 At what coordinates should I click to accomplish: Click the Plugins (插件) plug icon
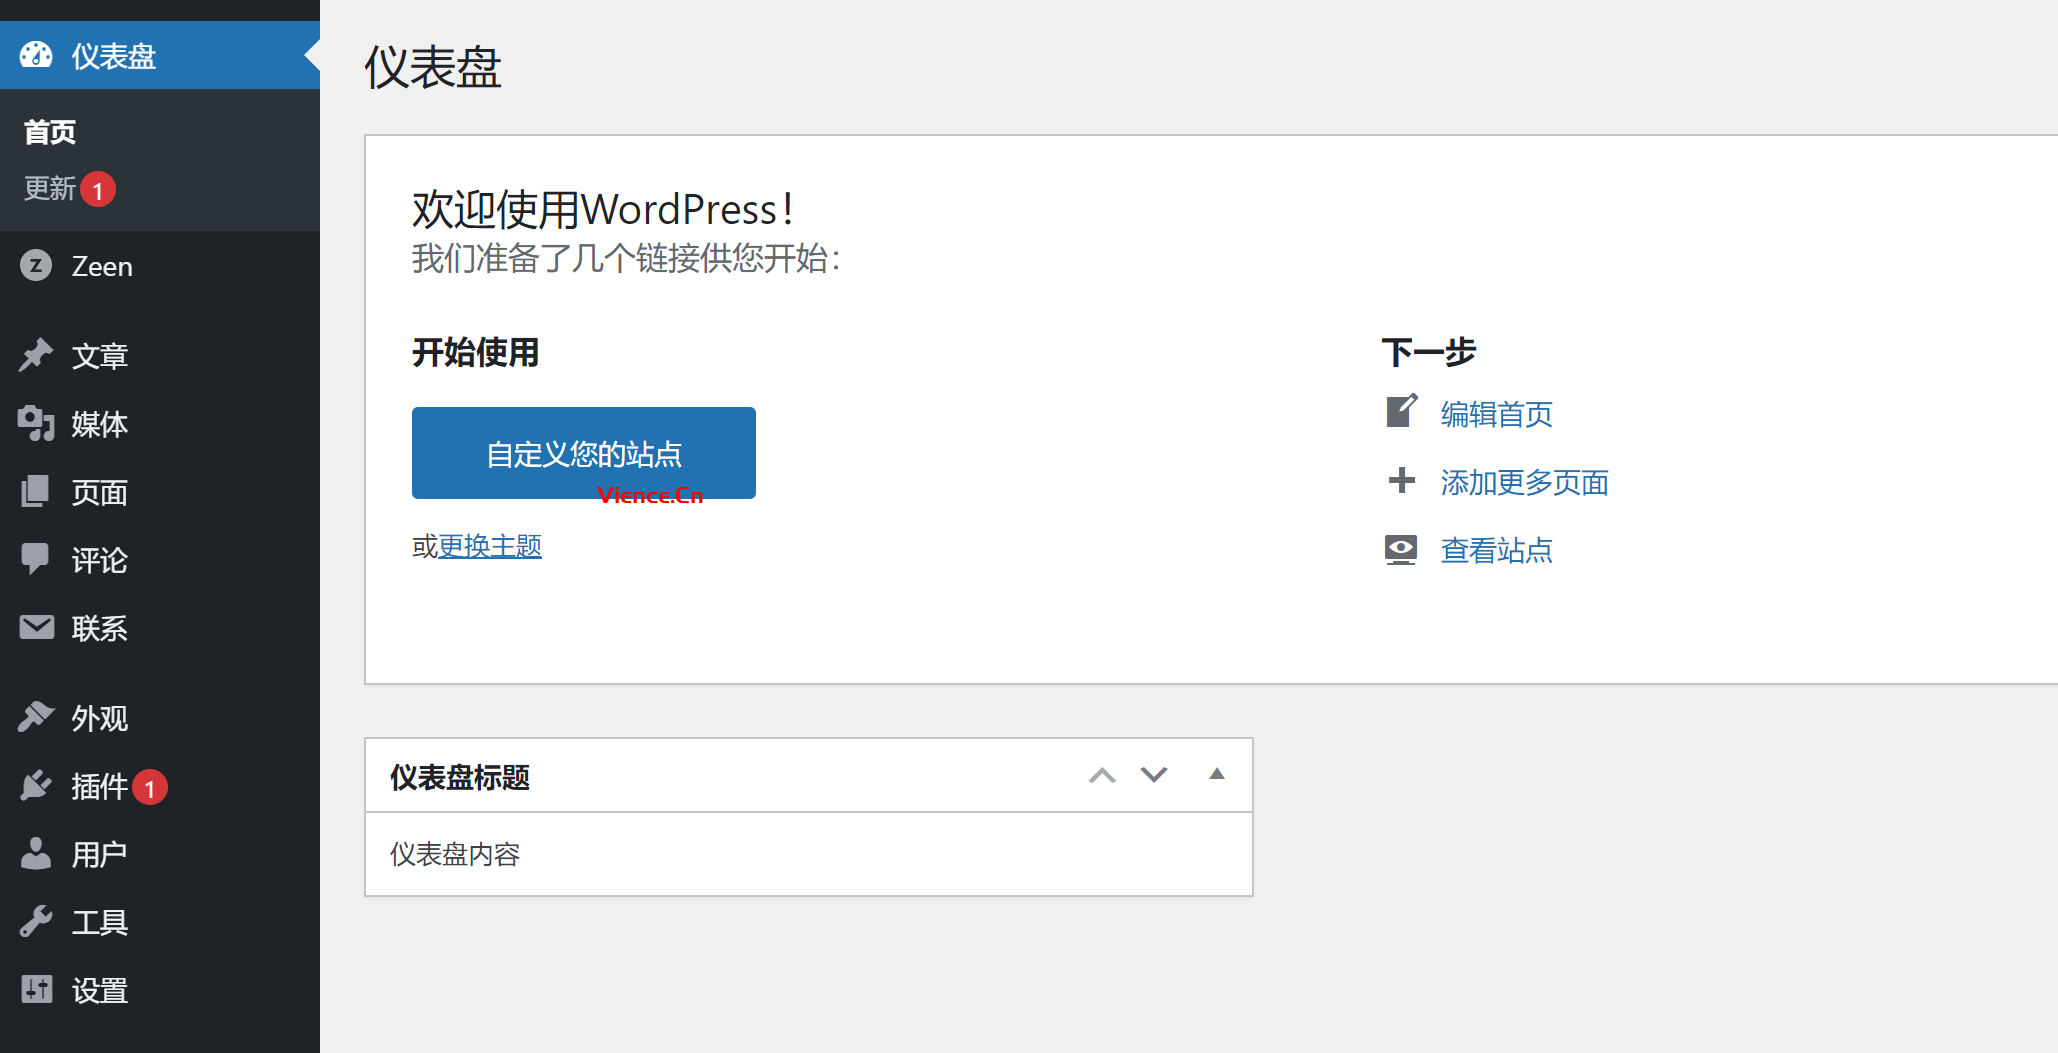[36, 786]
